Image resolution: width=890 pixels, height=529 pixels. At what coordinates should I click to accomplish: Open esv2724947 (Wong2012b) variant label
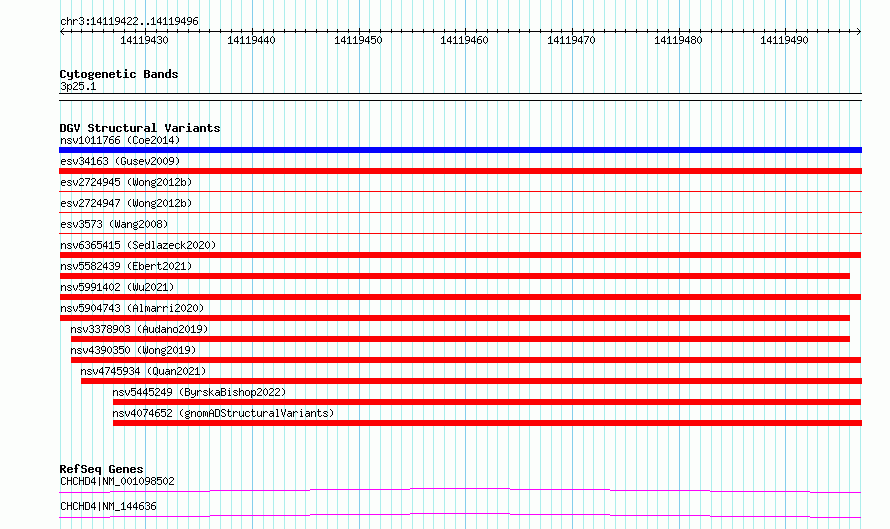click(x=126, y=203)
